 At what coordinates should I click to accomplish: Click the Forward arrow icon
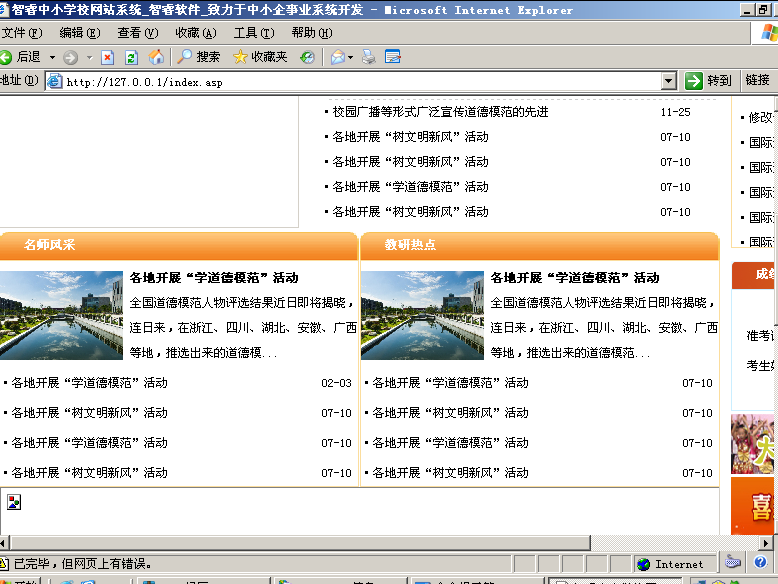(x=70, y=58)
